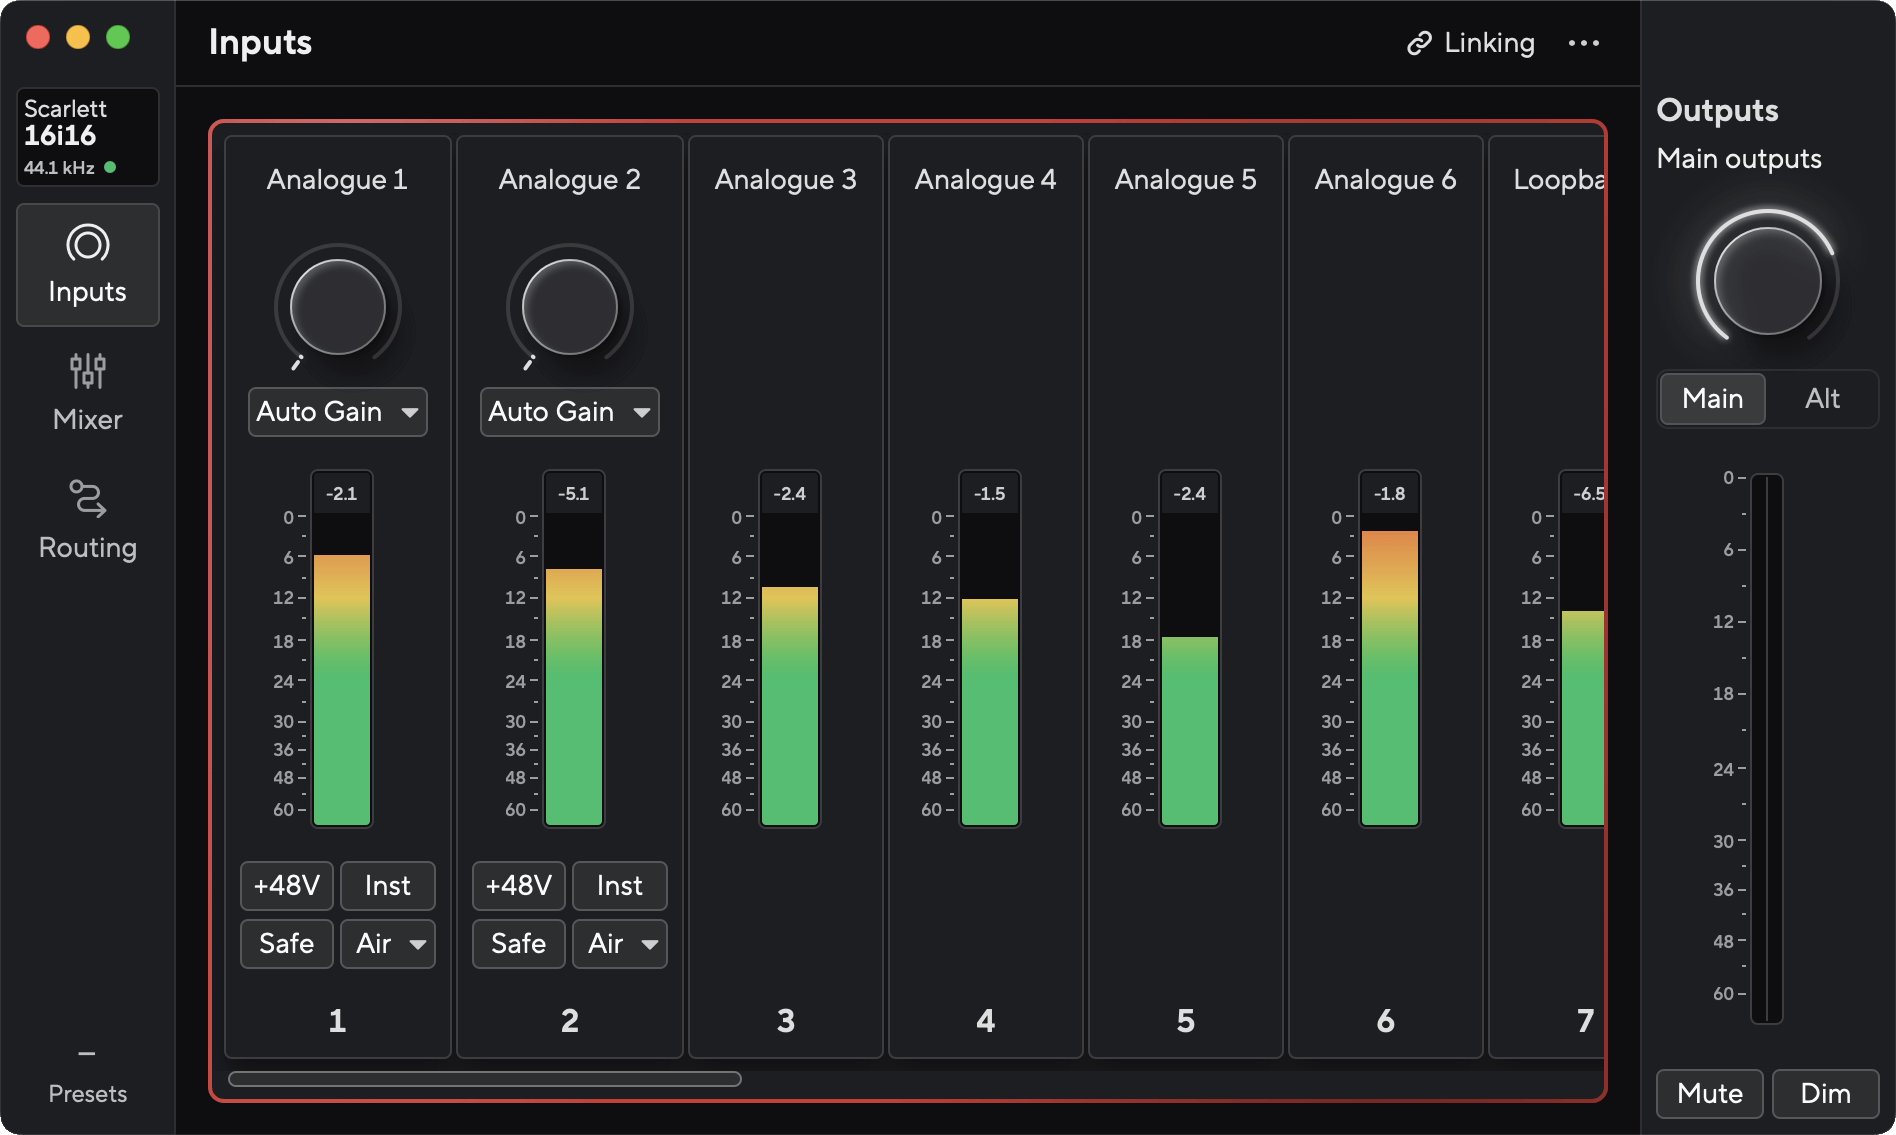The image size is (1896, 1135).
Task: Click the -2.4 peak value on Analogue 5
Action: [x=1190, y=494]
